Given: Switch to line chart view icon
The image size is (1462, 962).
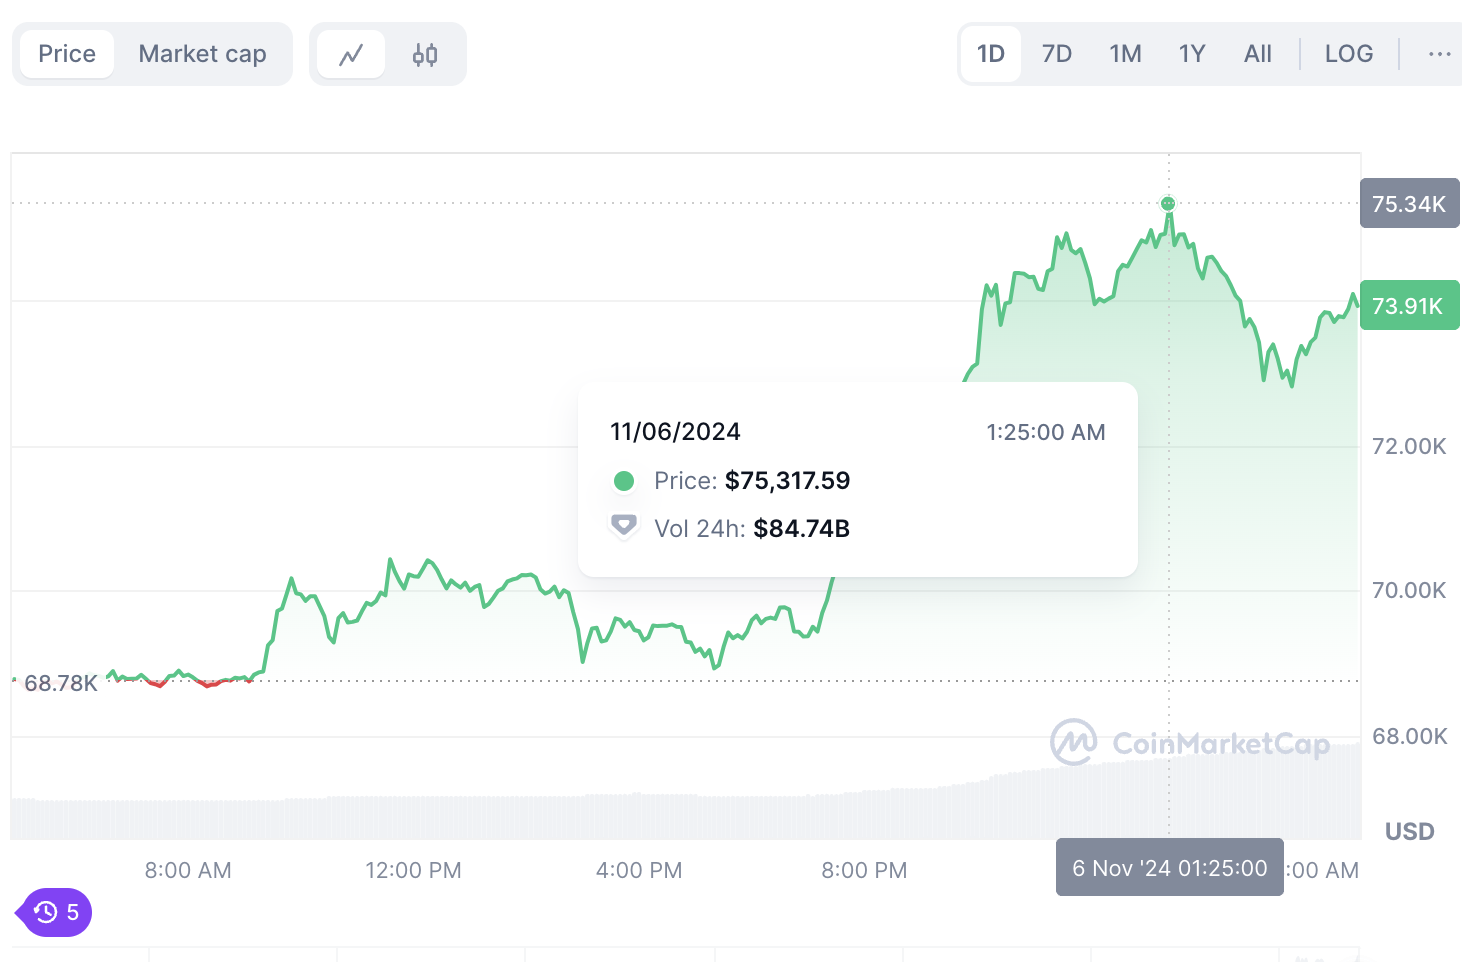Looking at the screenshot, I should (351, 55).
